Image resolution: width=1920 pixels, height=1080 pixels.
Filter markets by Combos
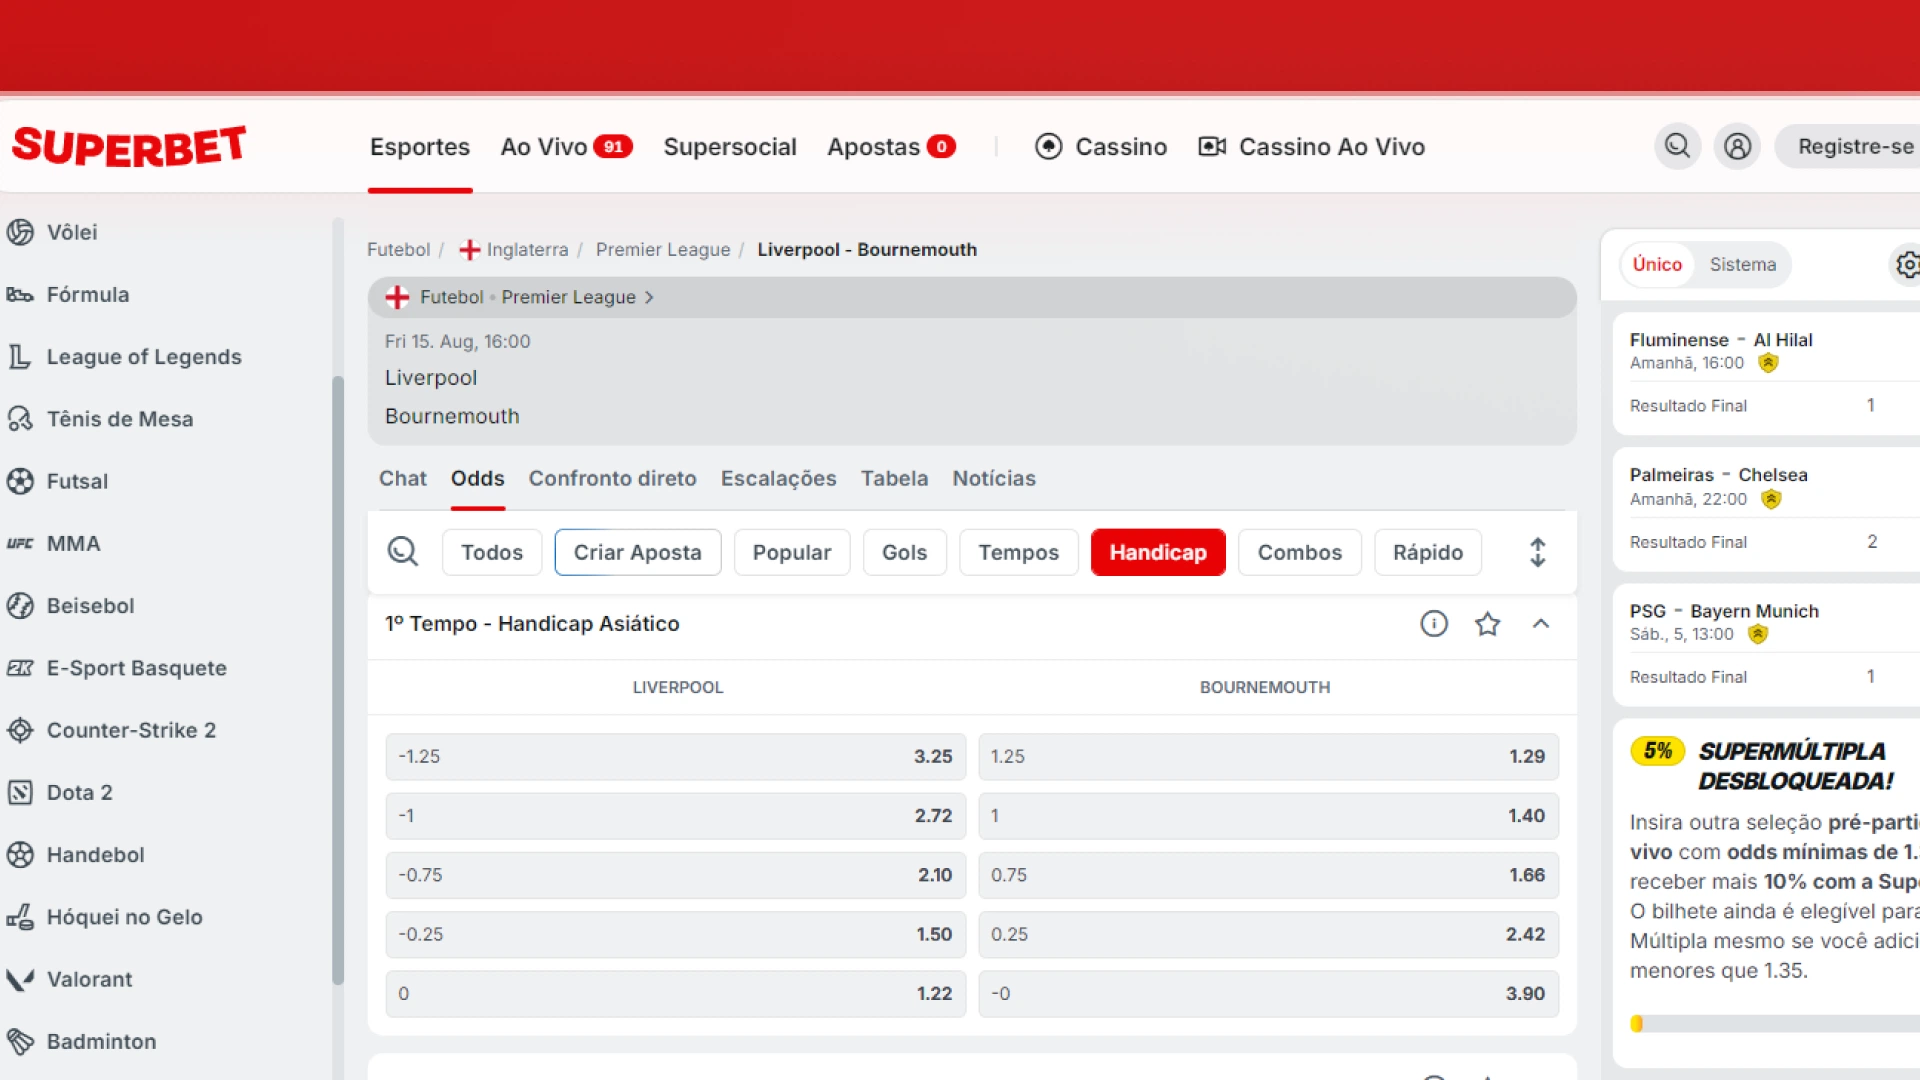1300,552
